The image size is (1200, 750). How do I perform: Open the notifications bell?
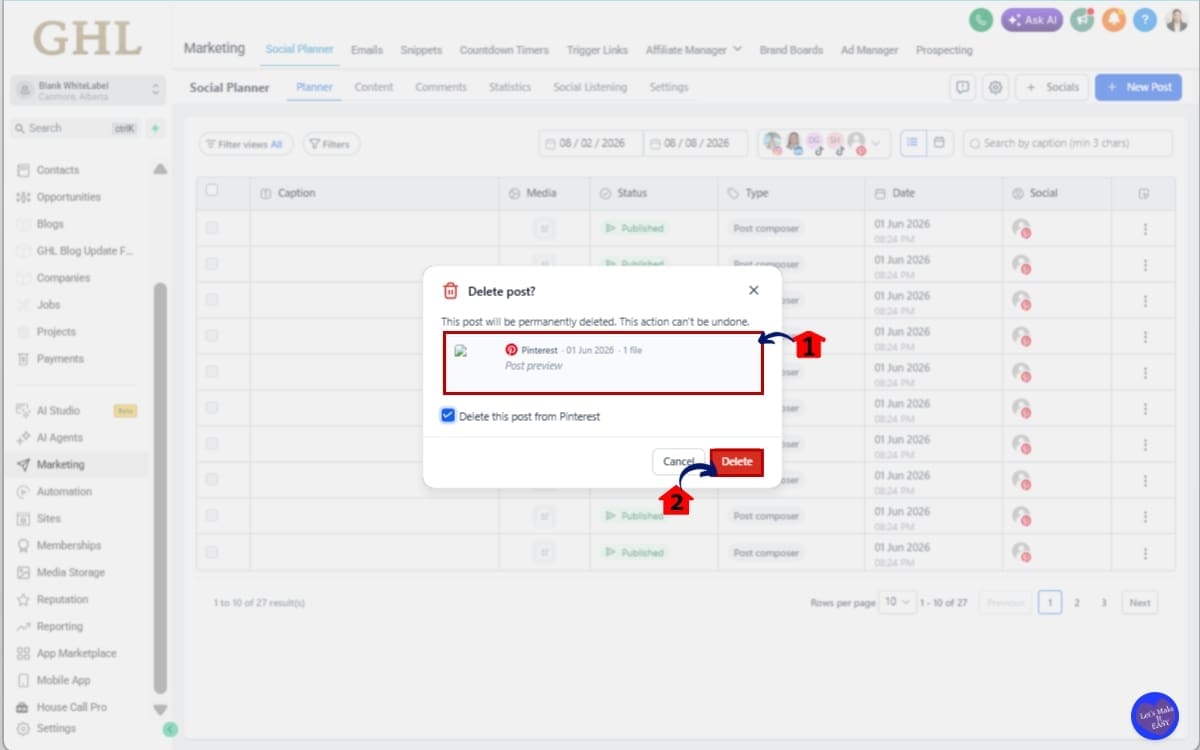pyautogui.click(x=1113, y=19)
